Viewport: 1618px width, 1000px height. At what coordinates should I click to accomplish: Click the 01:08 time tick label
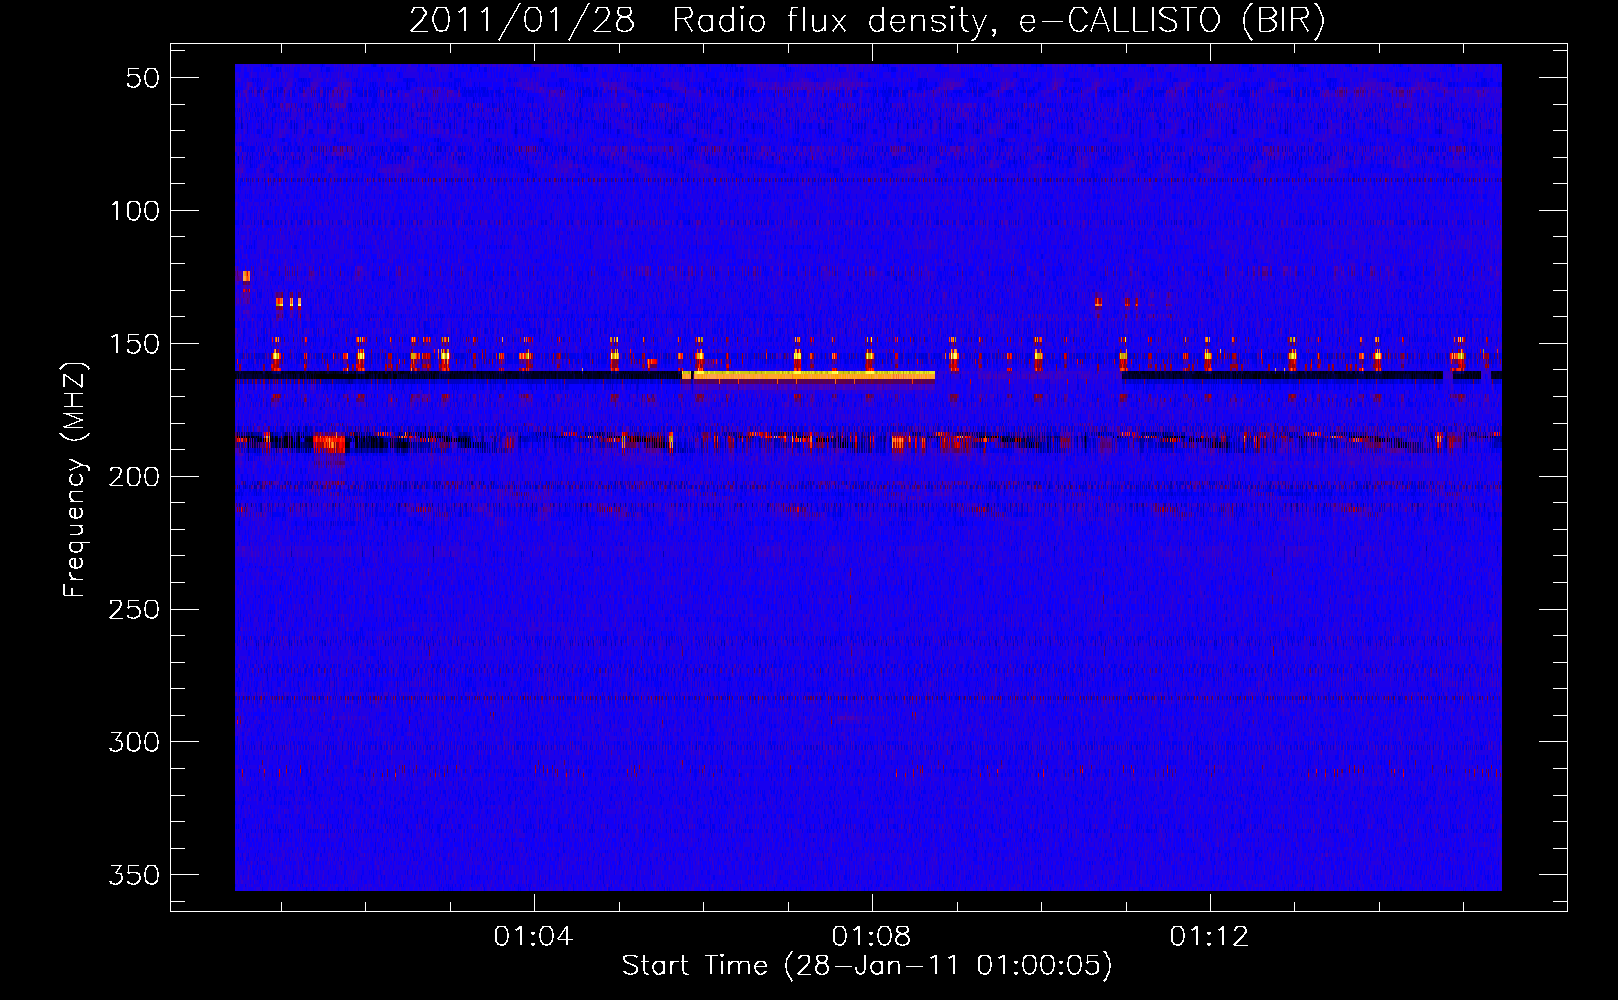[x=871, y=936]
